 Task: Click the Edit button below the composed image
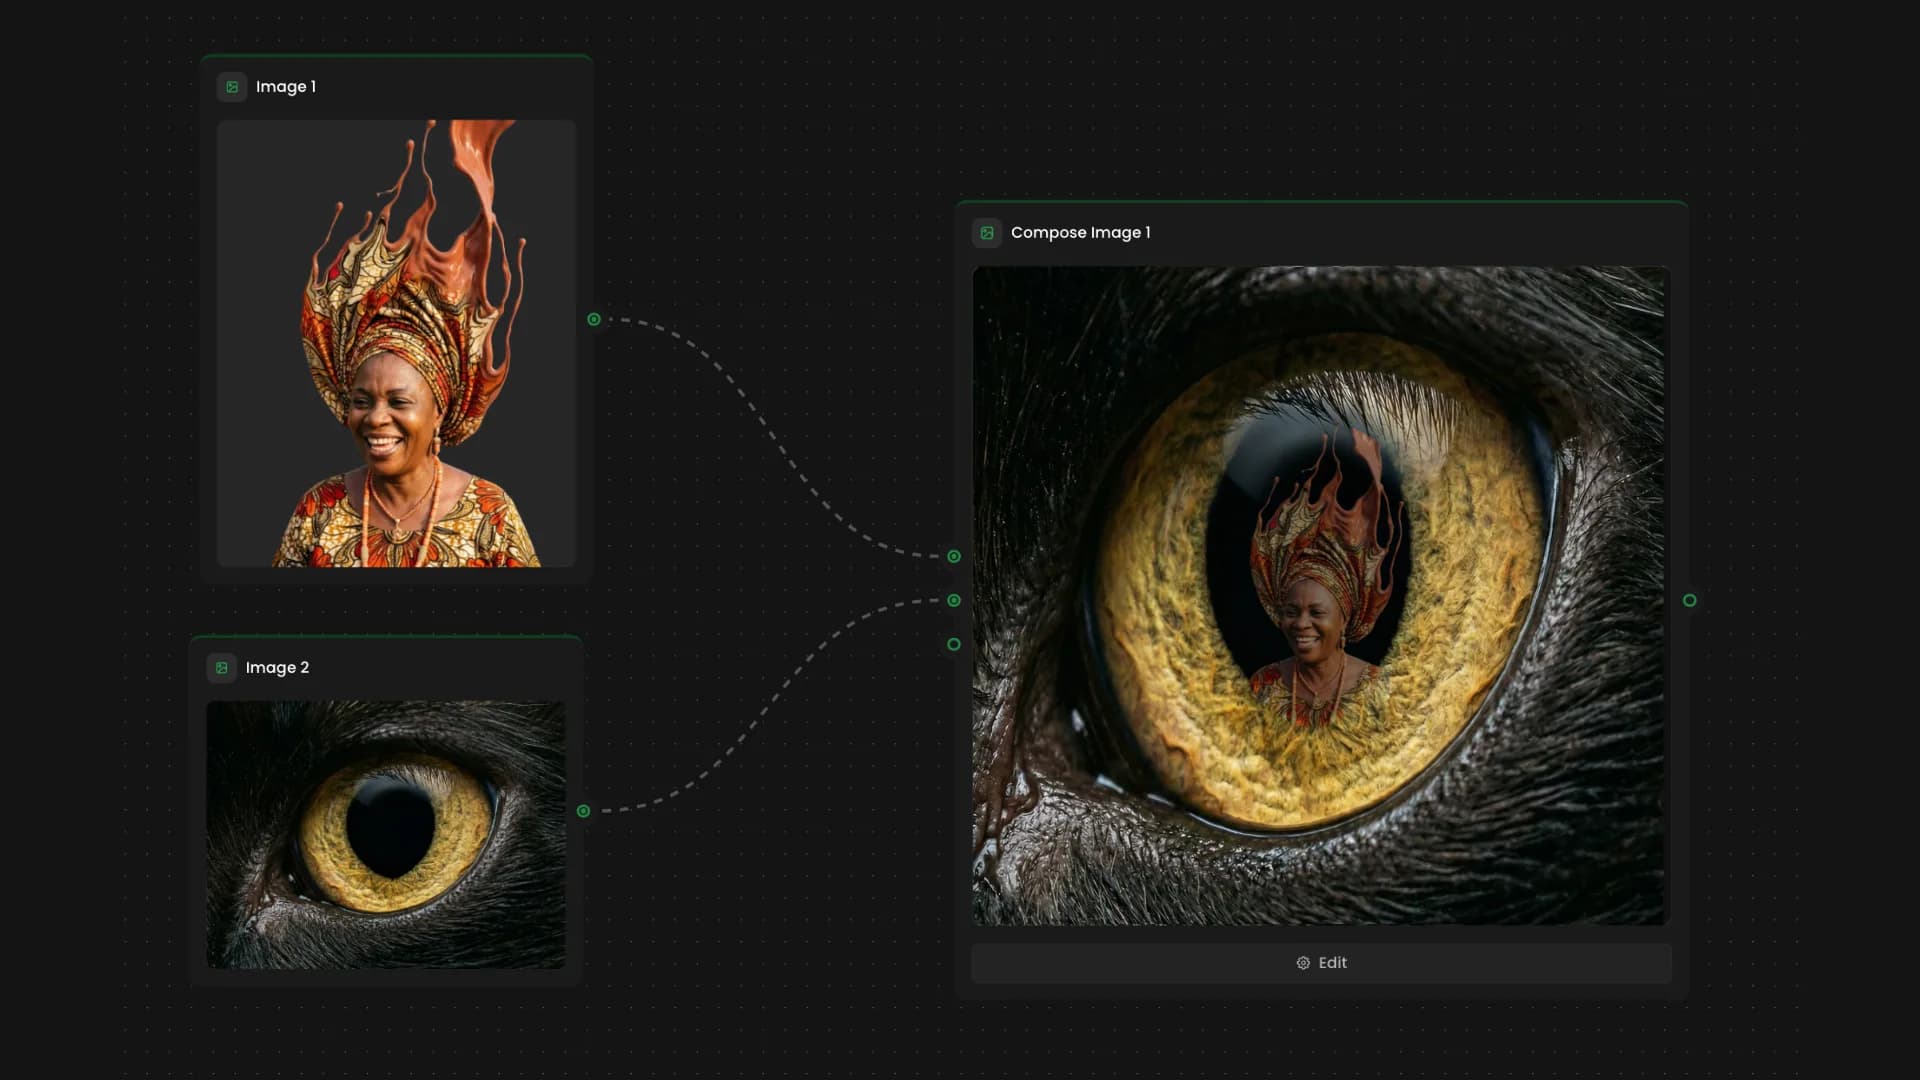[x=1320, y=962]
